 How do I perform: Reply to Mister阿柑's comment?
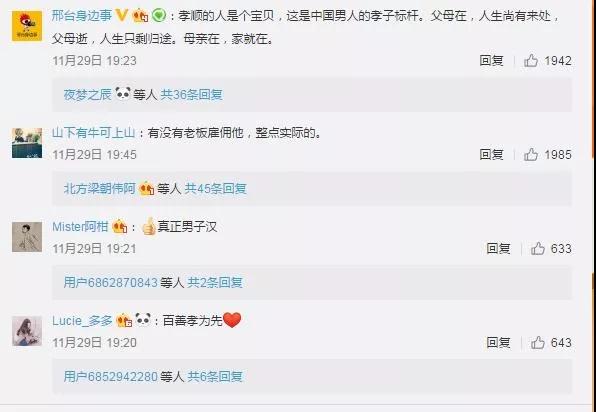coord(498,248)
